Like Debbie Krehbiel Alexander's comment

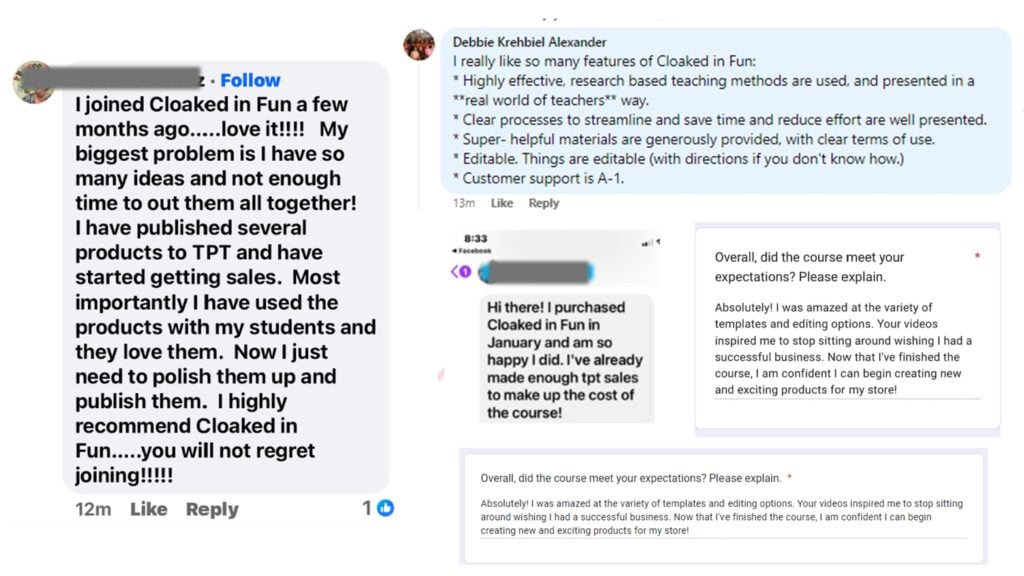click(x=502, y=203)
